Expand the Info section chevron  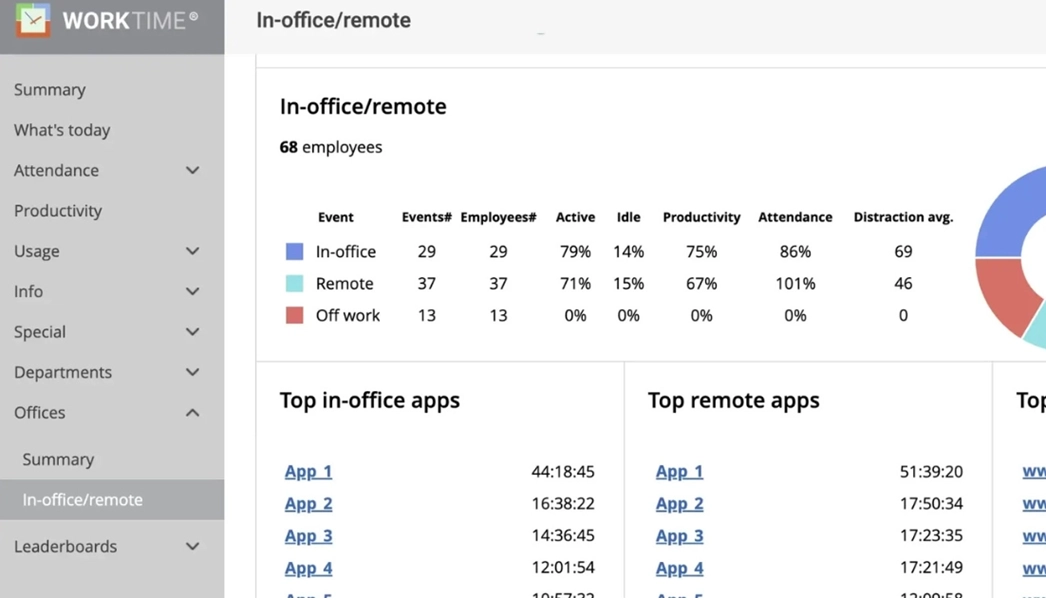pos(192,292)
